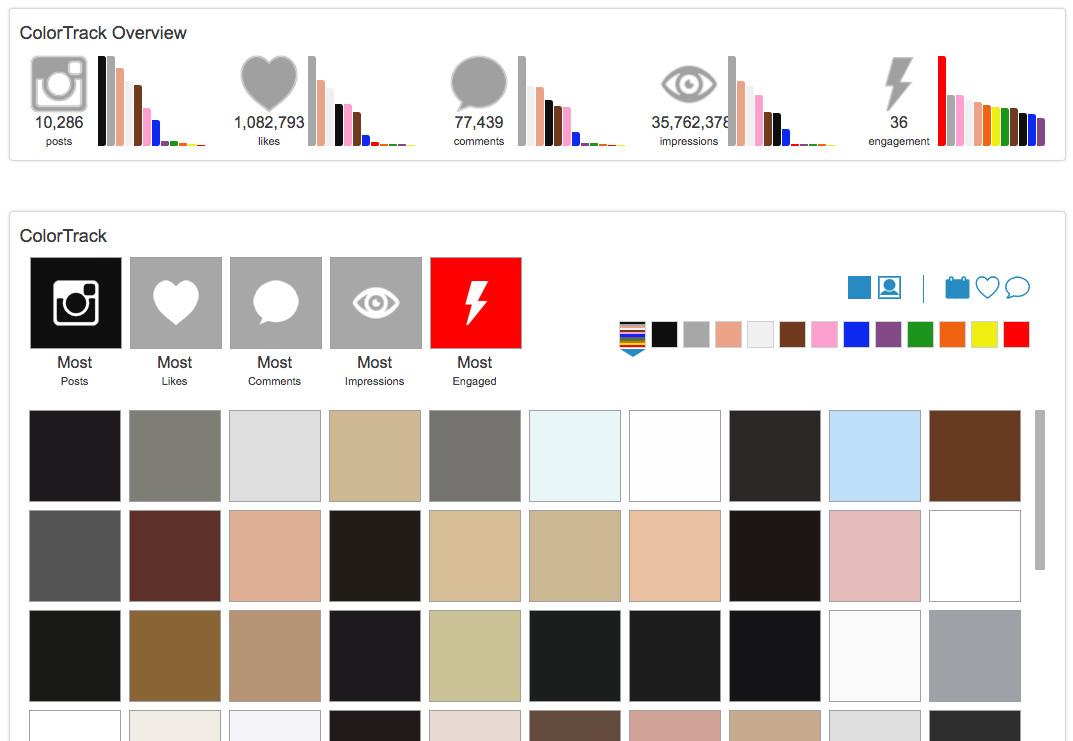Screen dimensions: 1073x741
Task: Select the Most Engaged lightning tile
Action: tap(476, 303)
